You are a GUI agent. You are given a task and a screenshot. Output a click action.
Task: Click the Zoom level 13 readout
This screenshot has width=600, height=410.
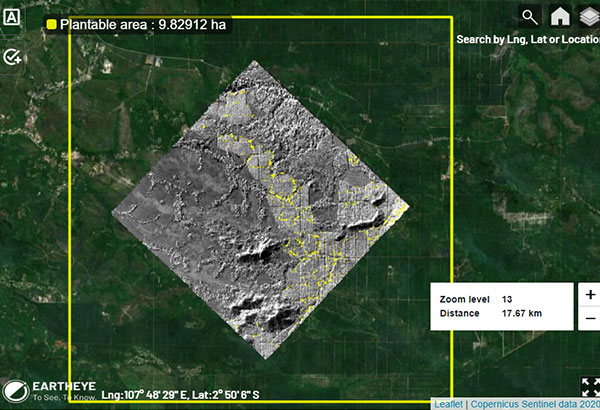(x=480, y=299)
